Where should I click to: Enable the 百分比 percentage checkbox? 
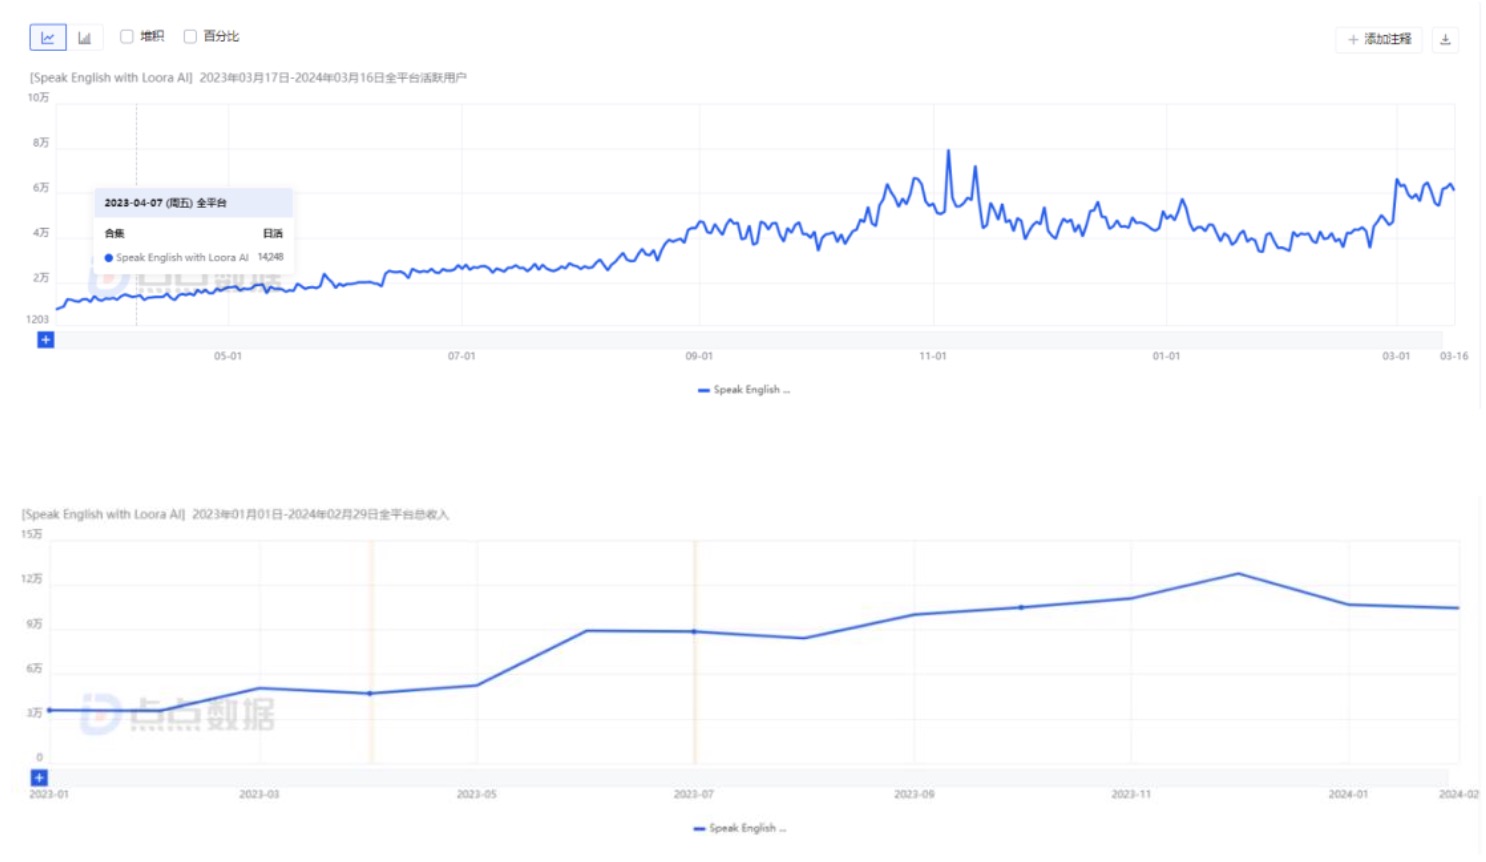pos(190,37)
